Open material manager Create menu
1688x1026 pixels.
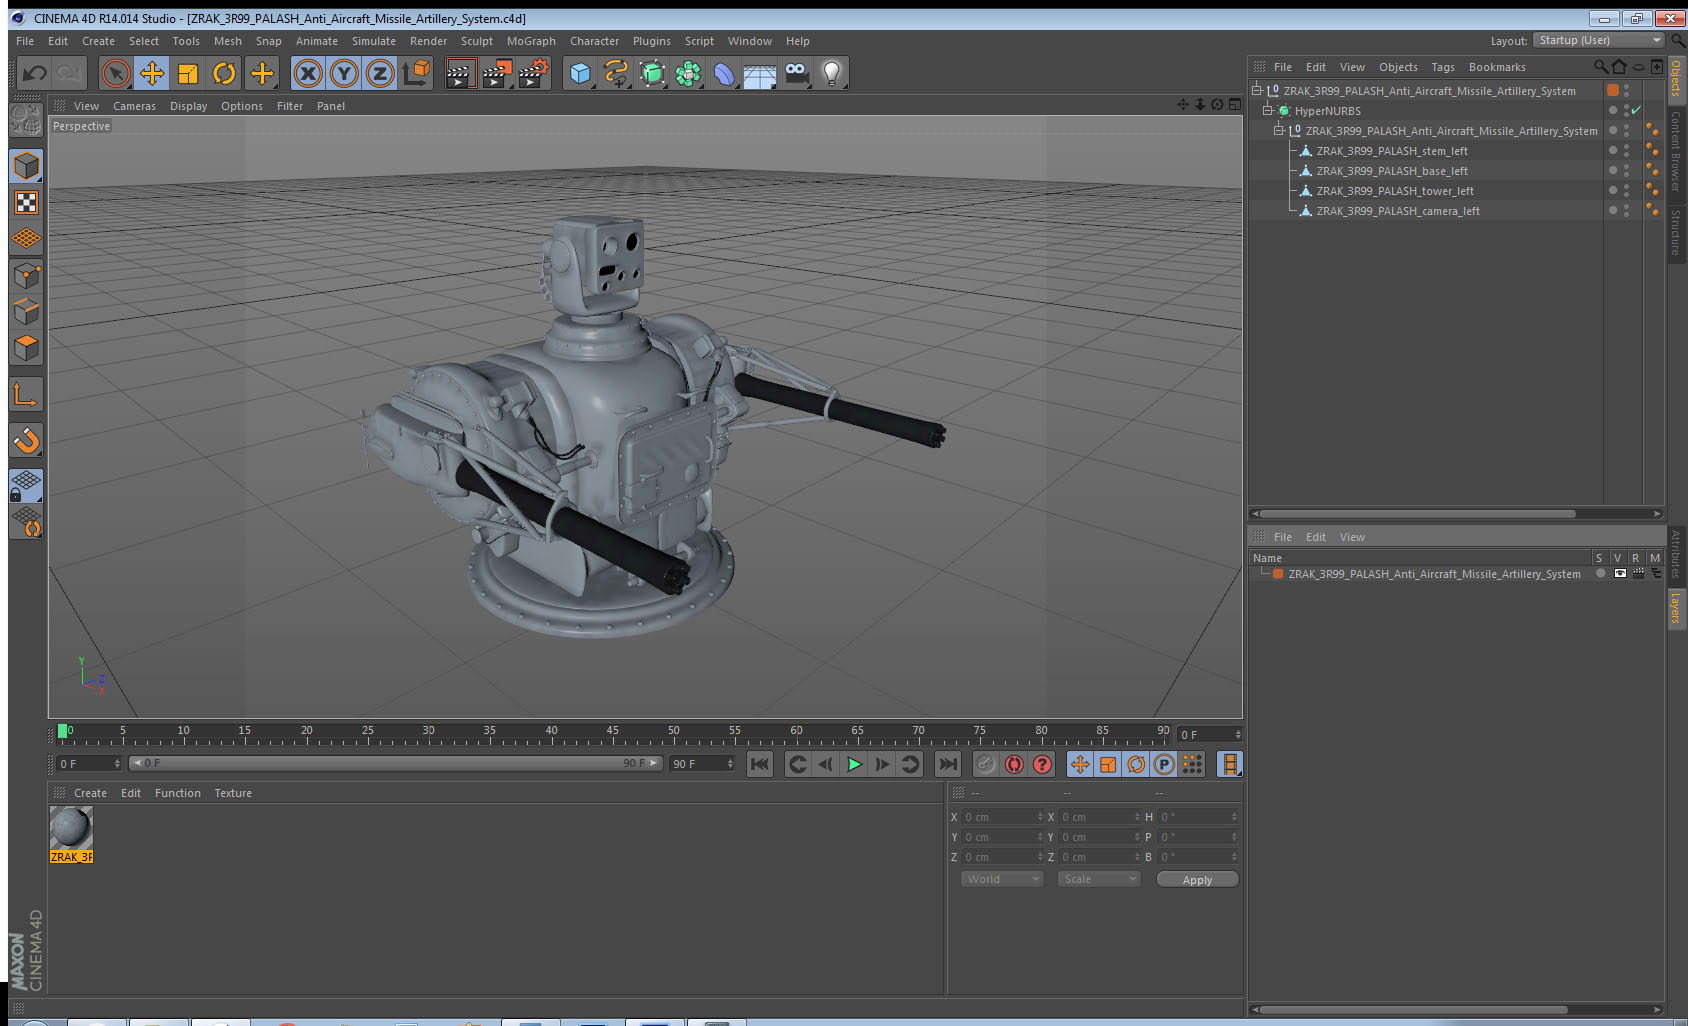pyautogui.click(x=90, y=793)
